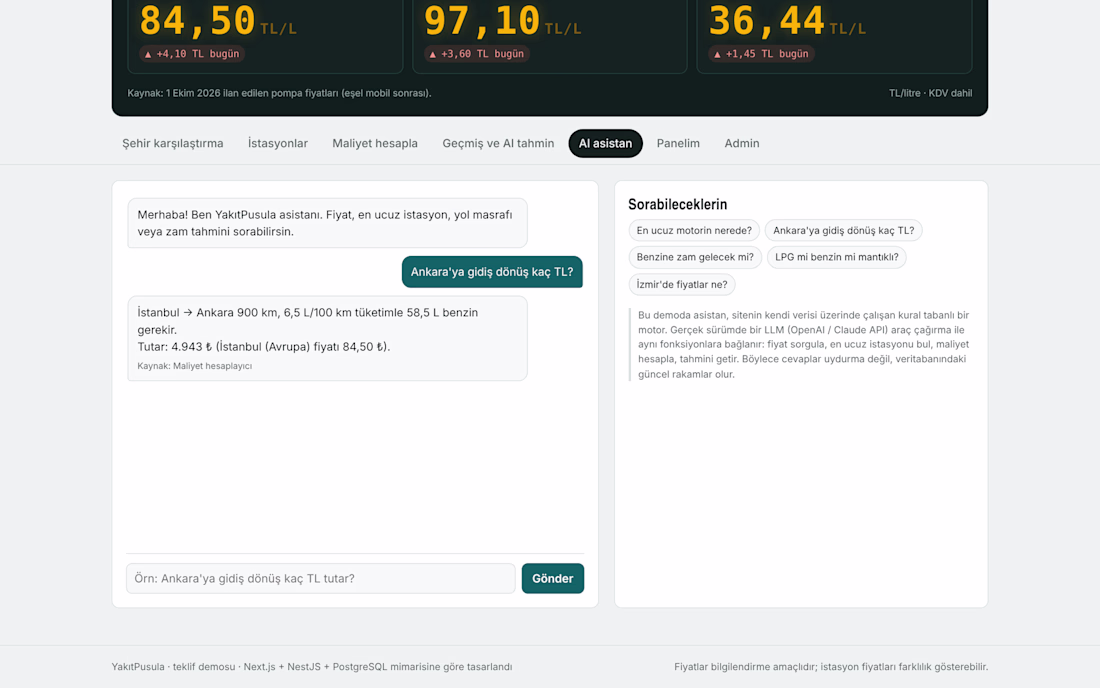Choose the 'En ucuz motorin nerede?' suggestion
Screen dimensions: 1100x688
point(694,230)
